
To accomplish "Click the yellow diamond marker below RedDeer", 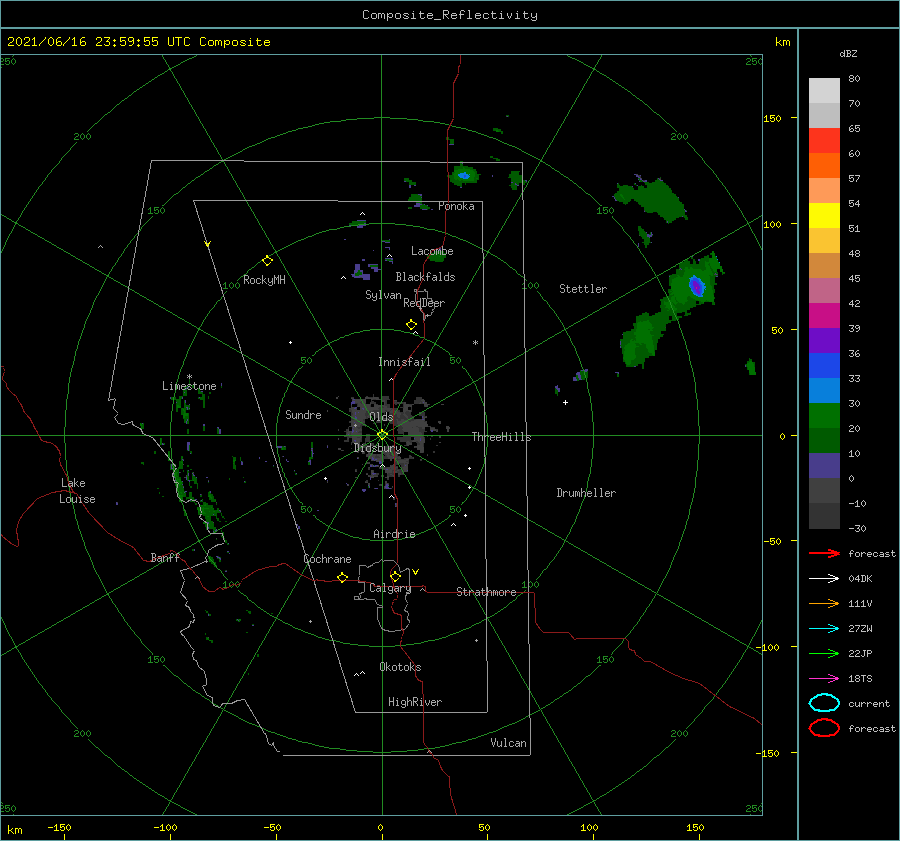I will 411,325.
